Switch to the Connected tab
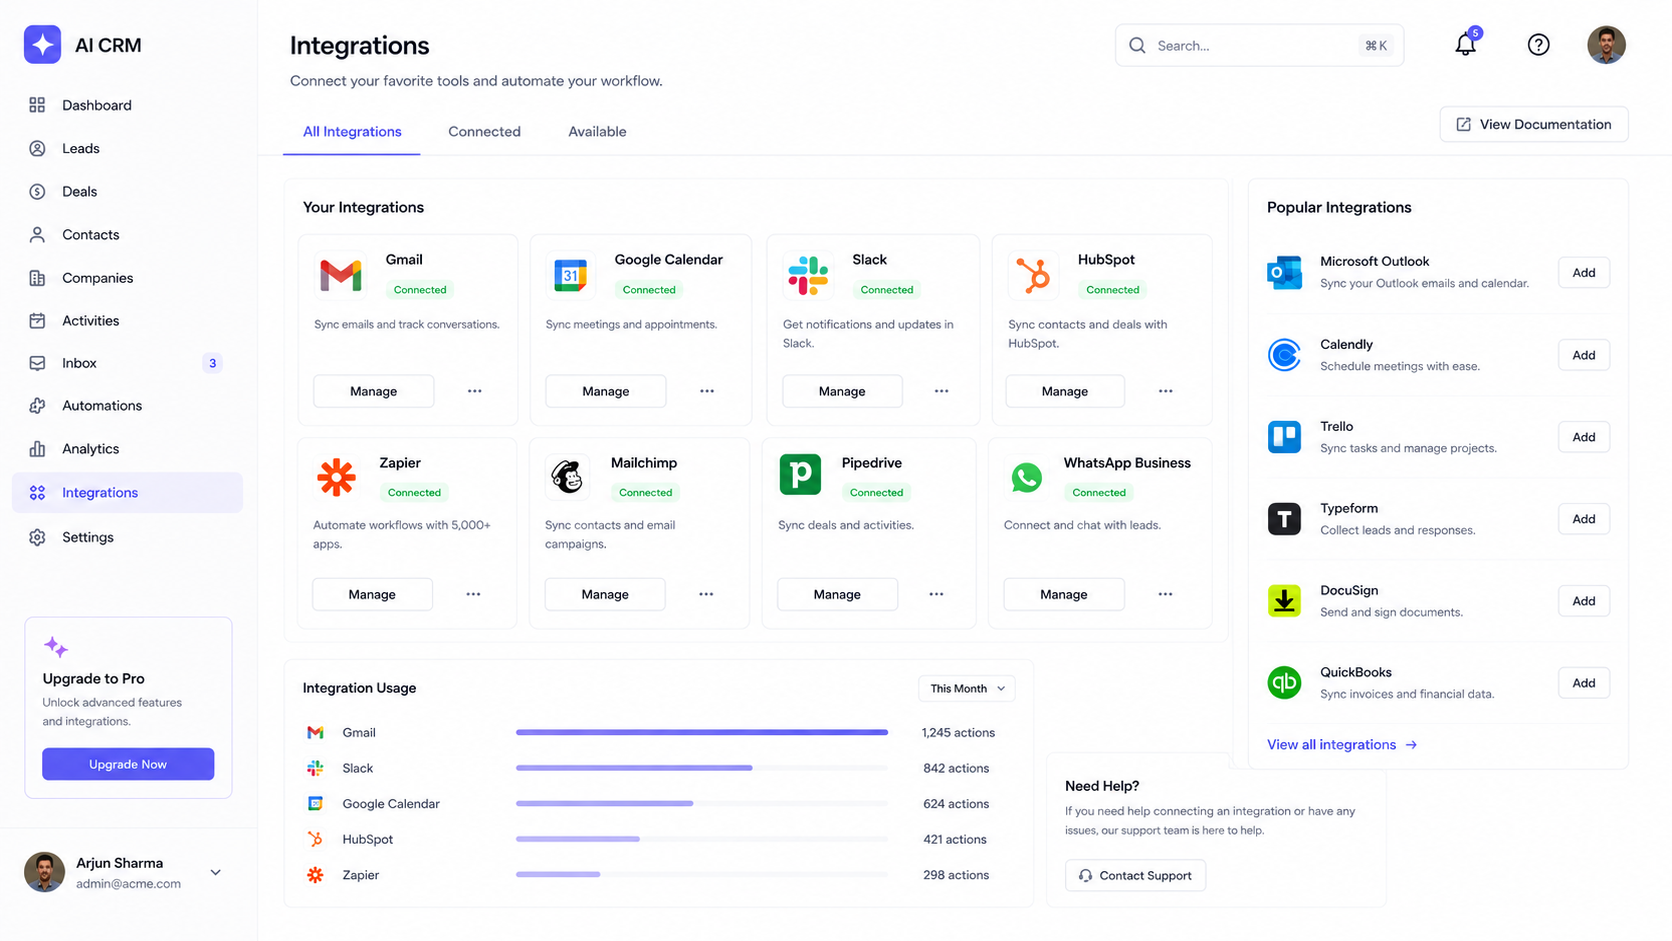The height and width of the screenshot is (941, 1672). (x=484, y=132)
